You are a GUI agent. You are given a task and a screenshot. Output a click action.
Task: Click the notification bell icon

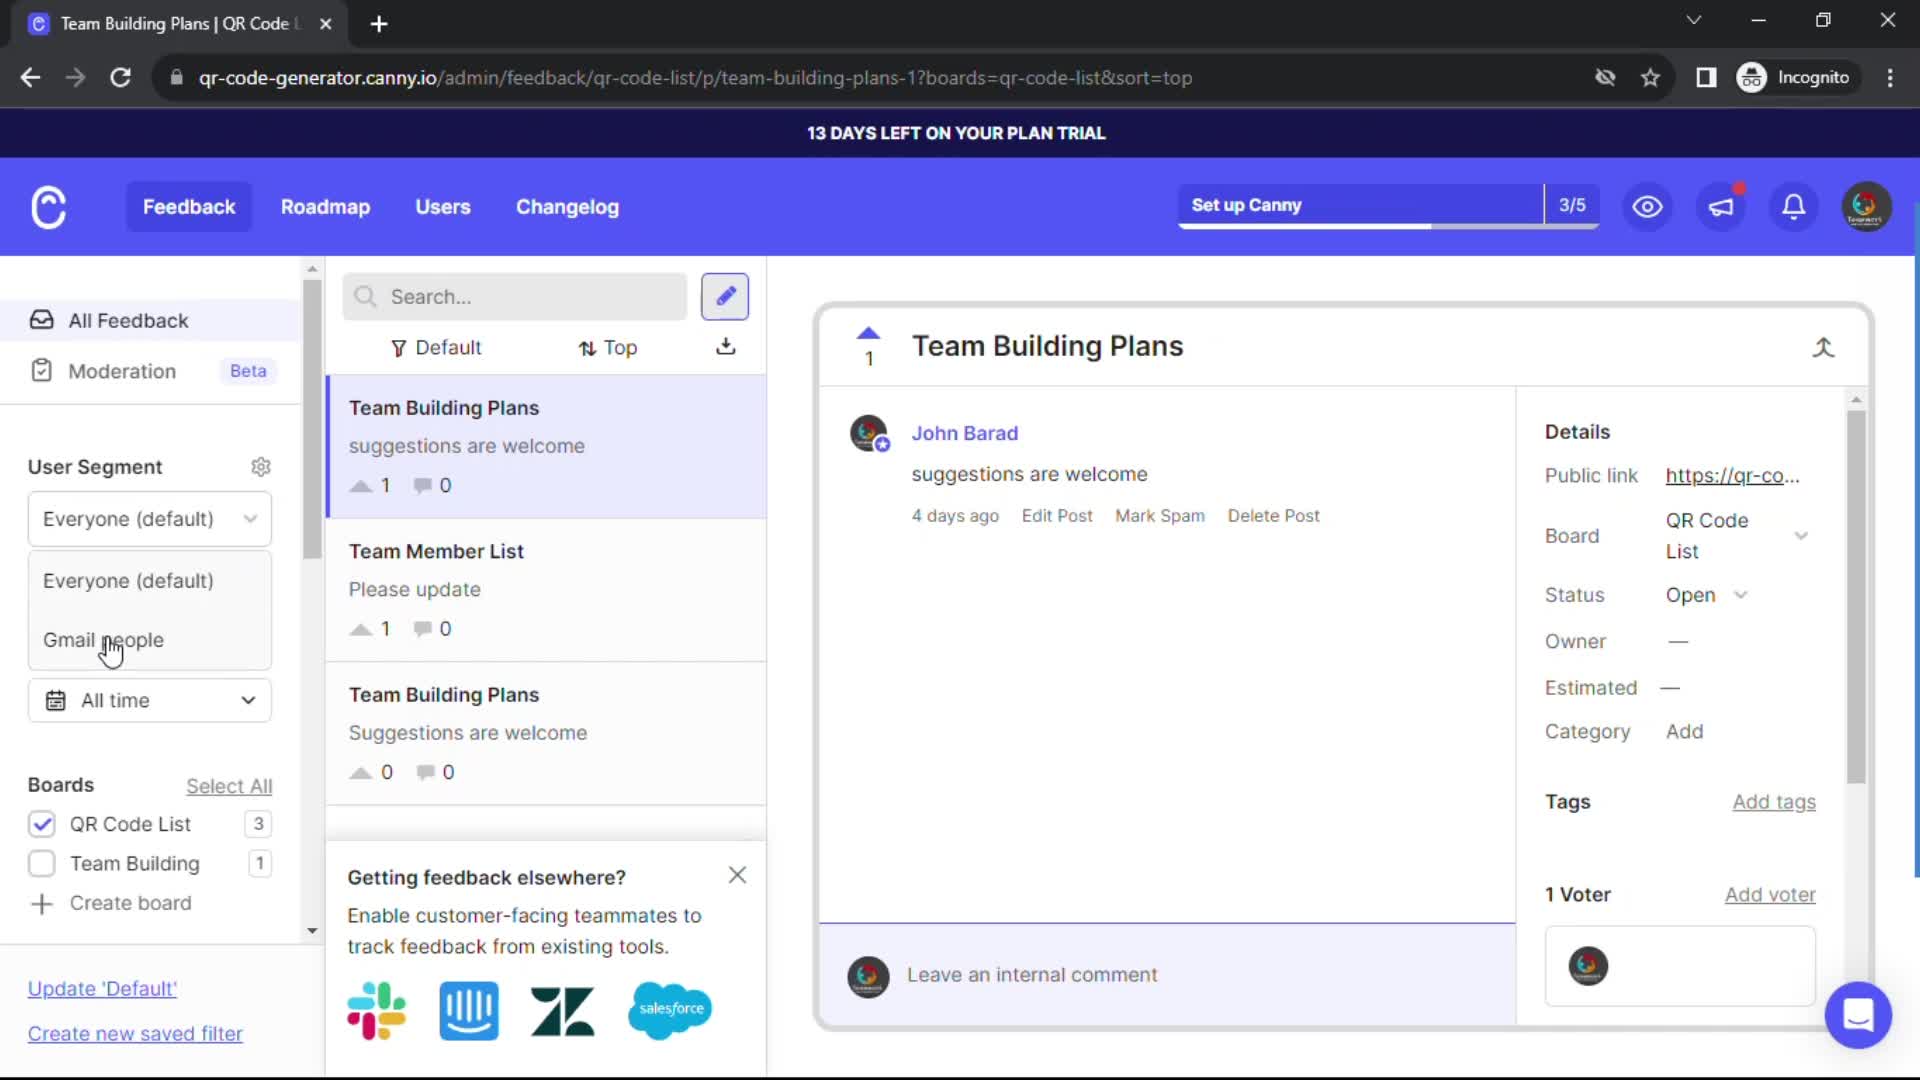(1795, 206)
